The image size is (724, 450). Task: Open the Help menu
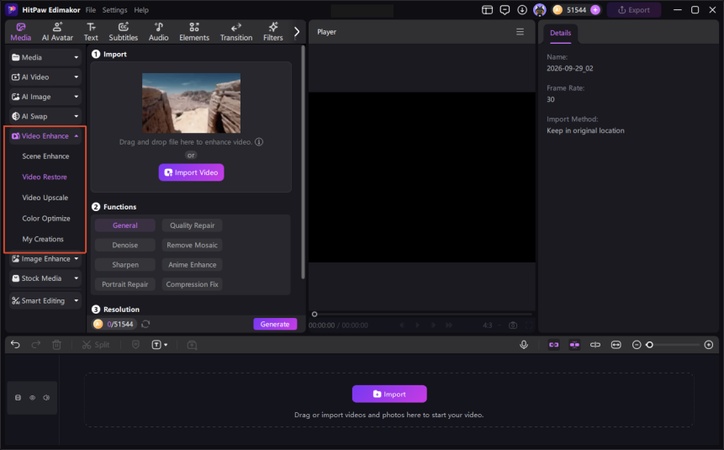141,10
